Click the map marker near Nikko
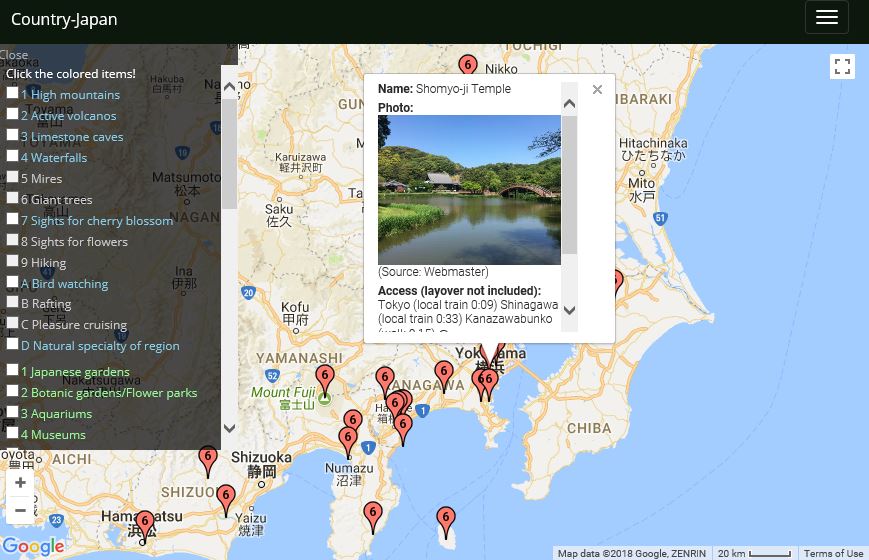Viewport: 869px width, 560px height. coord(467,68)
